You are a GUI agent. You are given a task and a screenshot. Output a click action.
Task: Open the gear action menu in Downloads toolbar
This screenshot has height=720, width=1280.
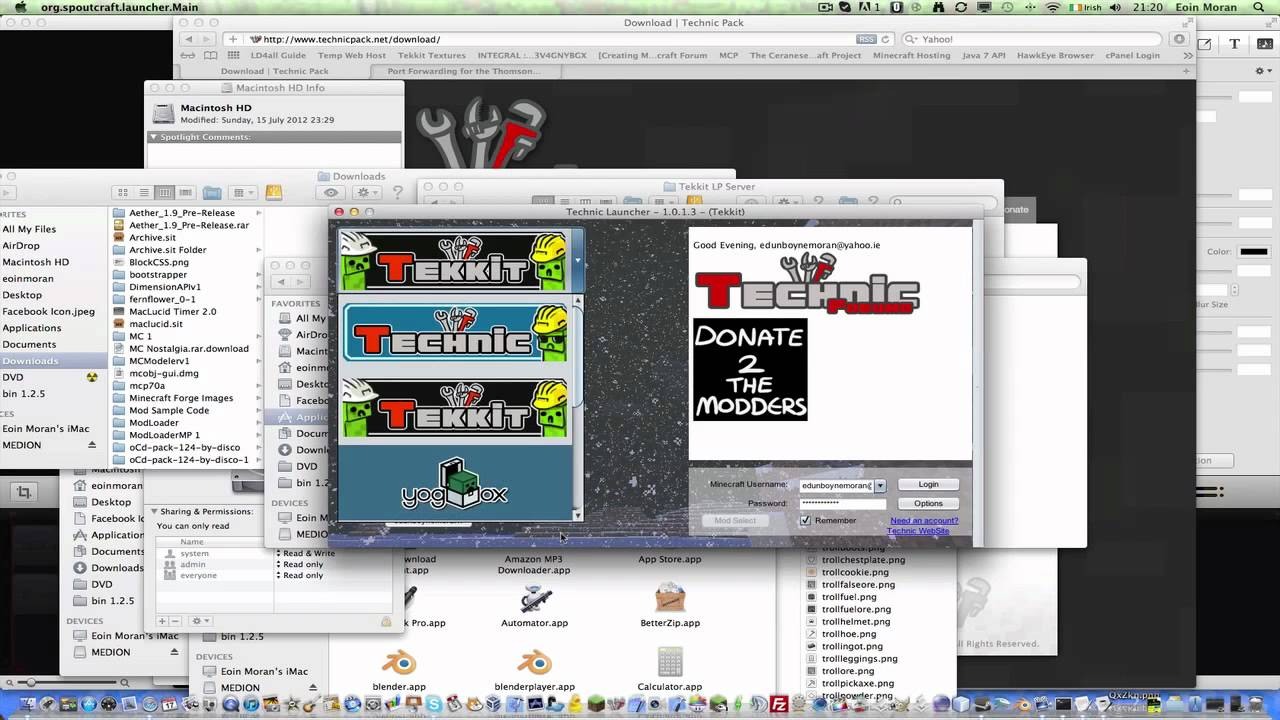pyautogui.click(x=367, y=193)
